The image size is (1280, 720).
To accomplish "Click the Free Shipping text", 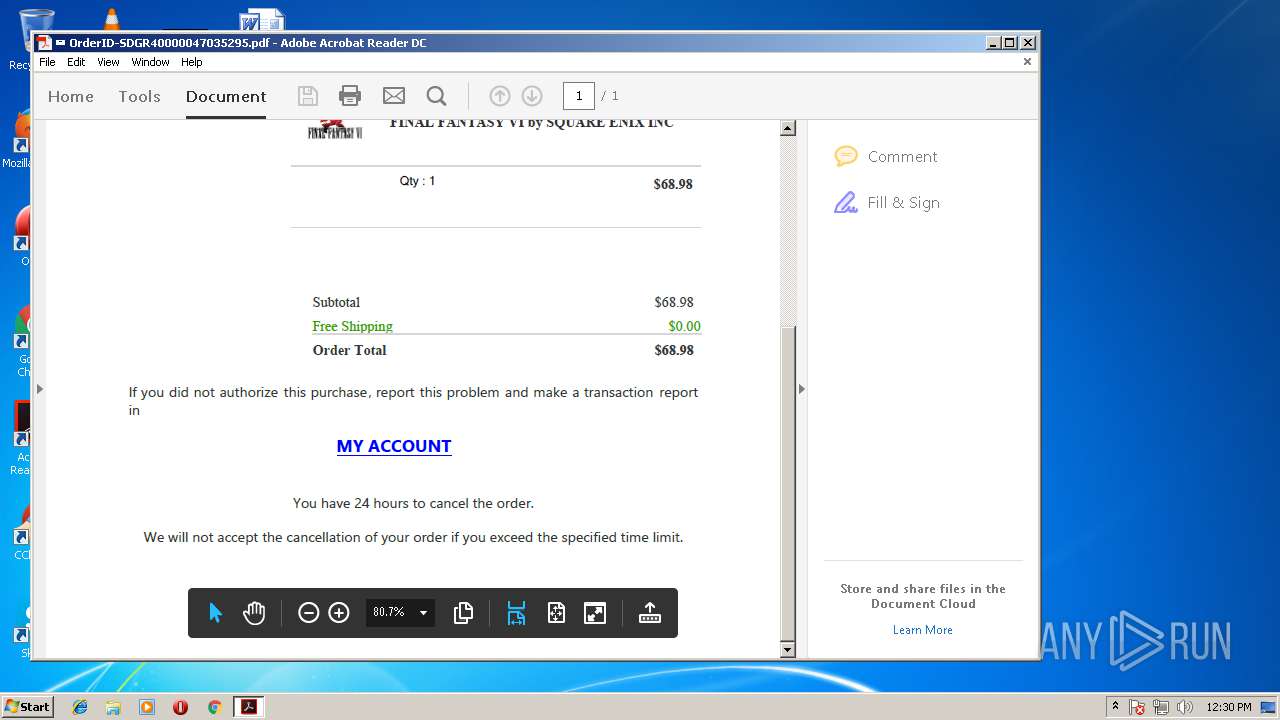I will pyautogui.click(x=352, y=326).
